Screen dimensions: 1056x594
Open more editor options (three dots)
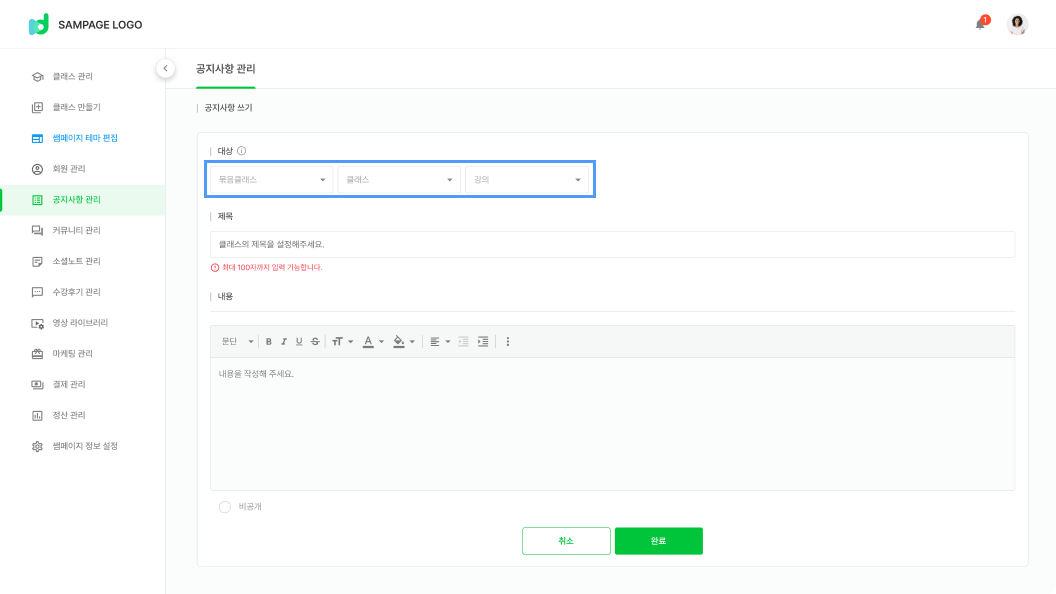pos(508,341)
